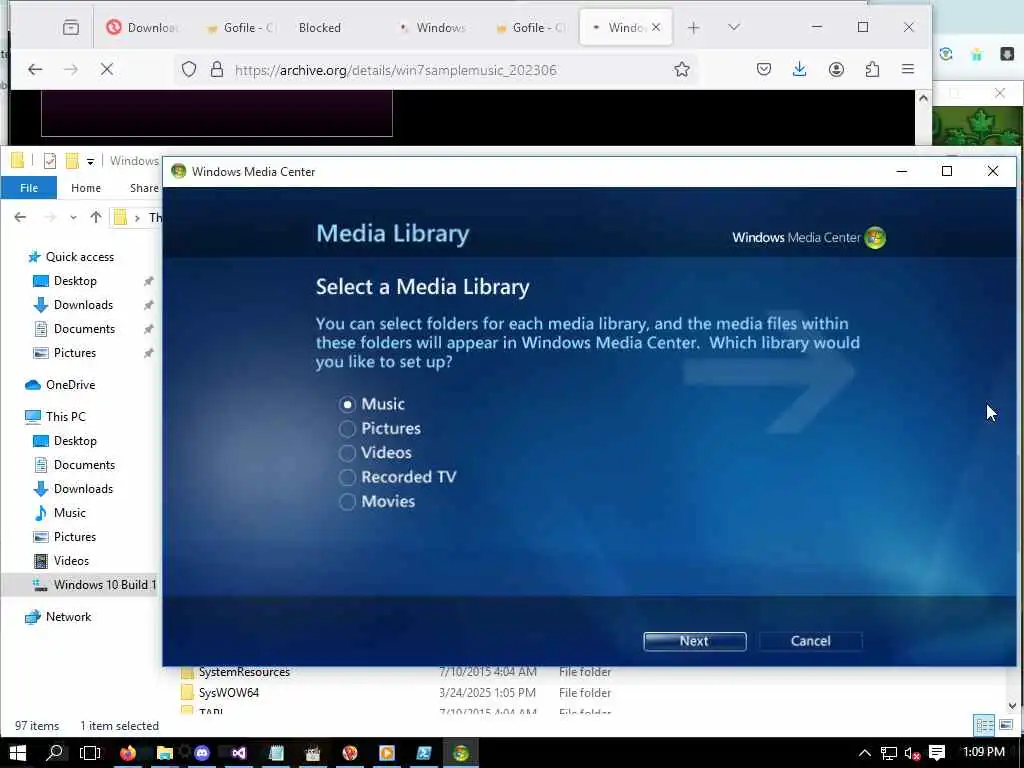Open the Home ribbon tab in Explorer

[86, 188]
